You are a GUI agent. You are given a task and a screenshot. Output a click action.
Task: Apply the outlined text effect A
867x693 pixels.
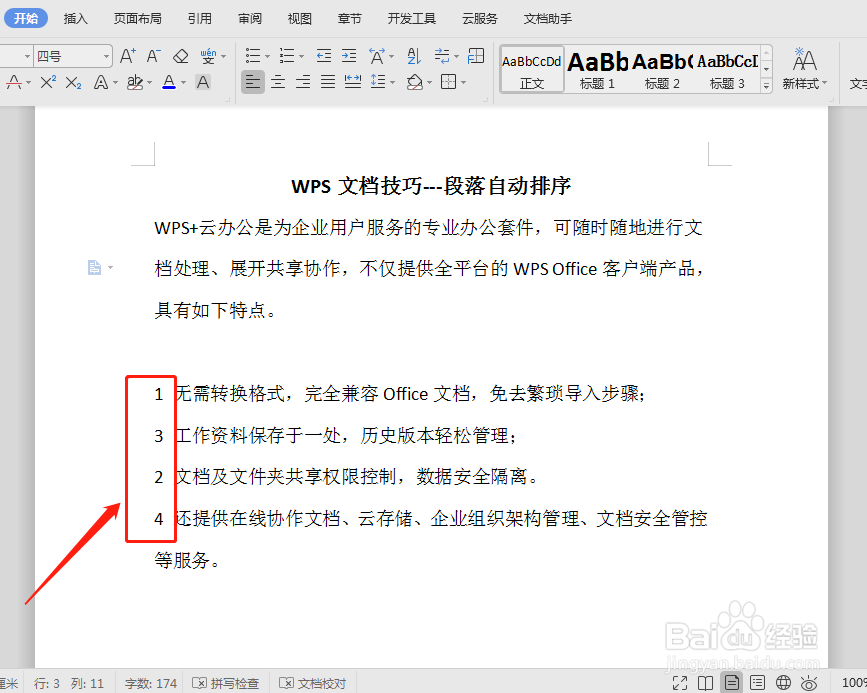click(x=101, y=82)
